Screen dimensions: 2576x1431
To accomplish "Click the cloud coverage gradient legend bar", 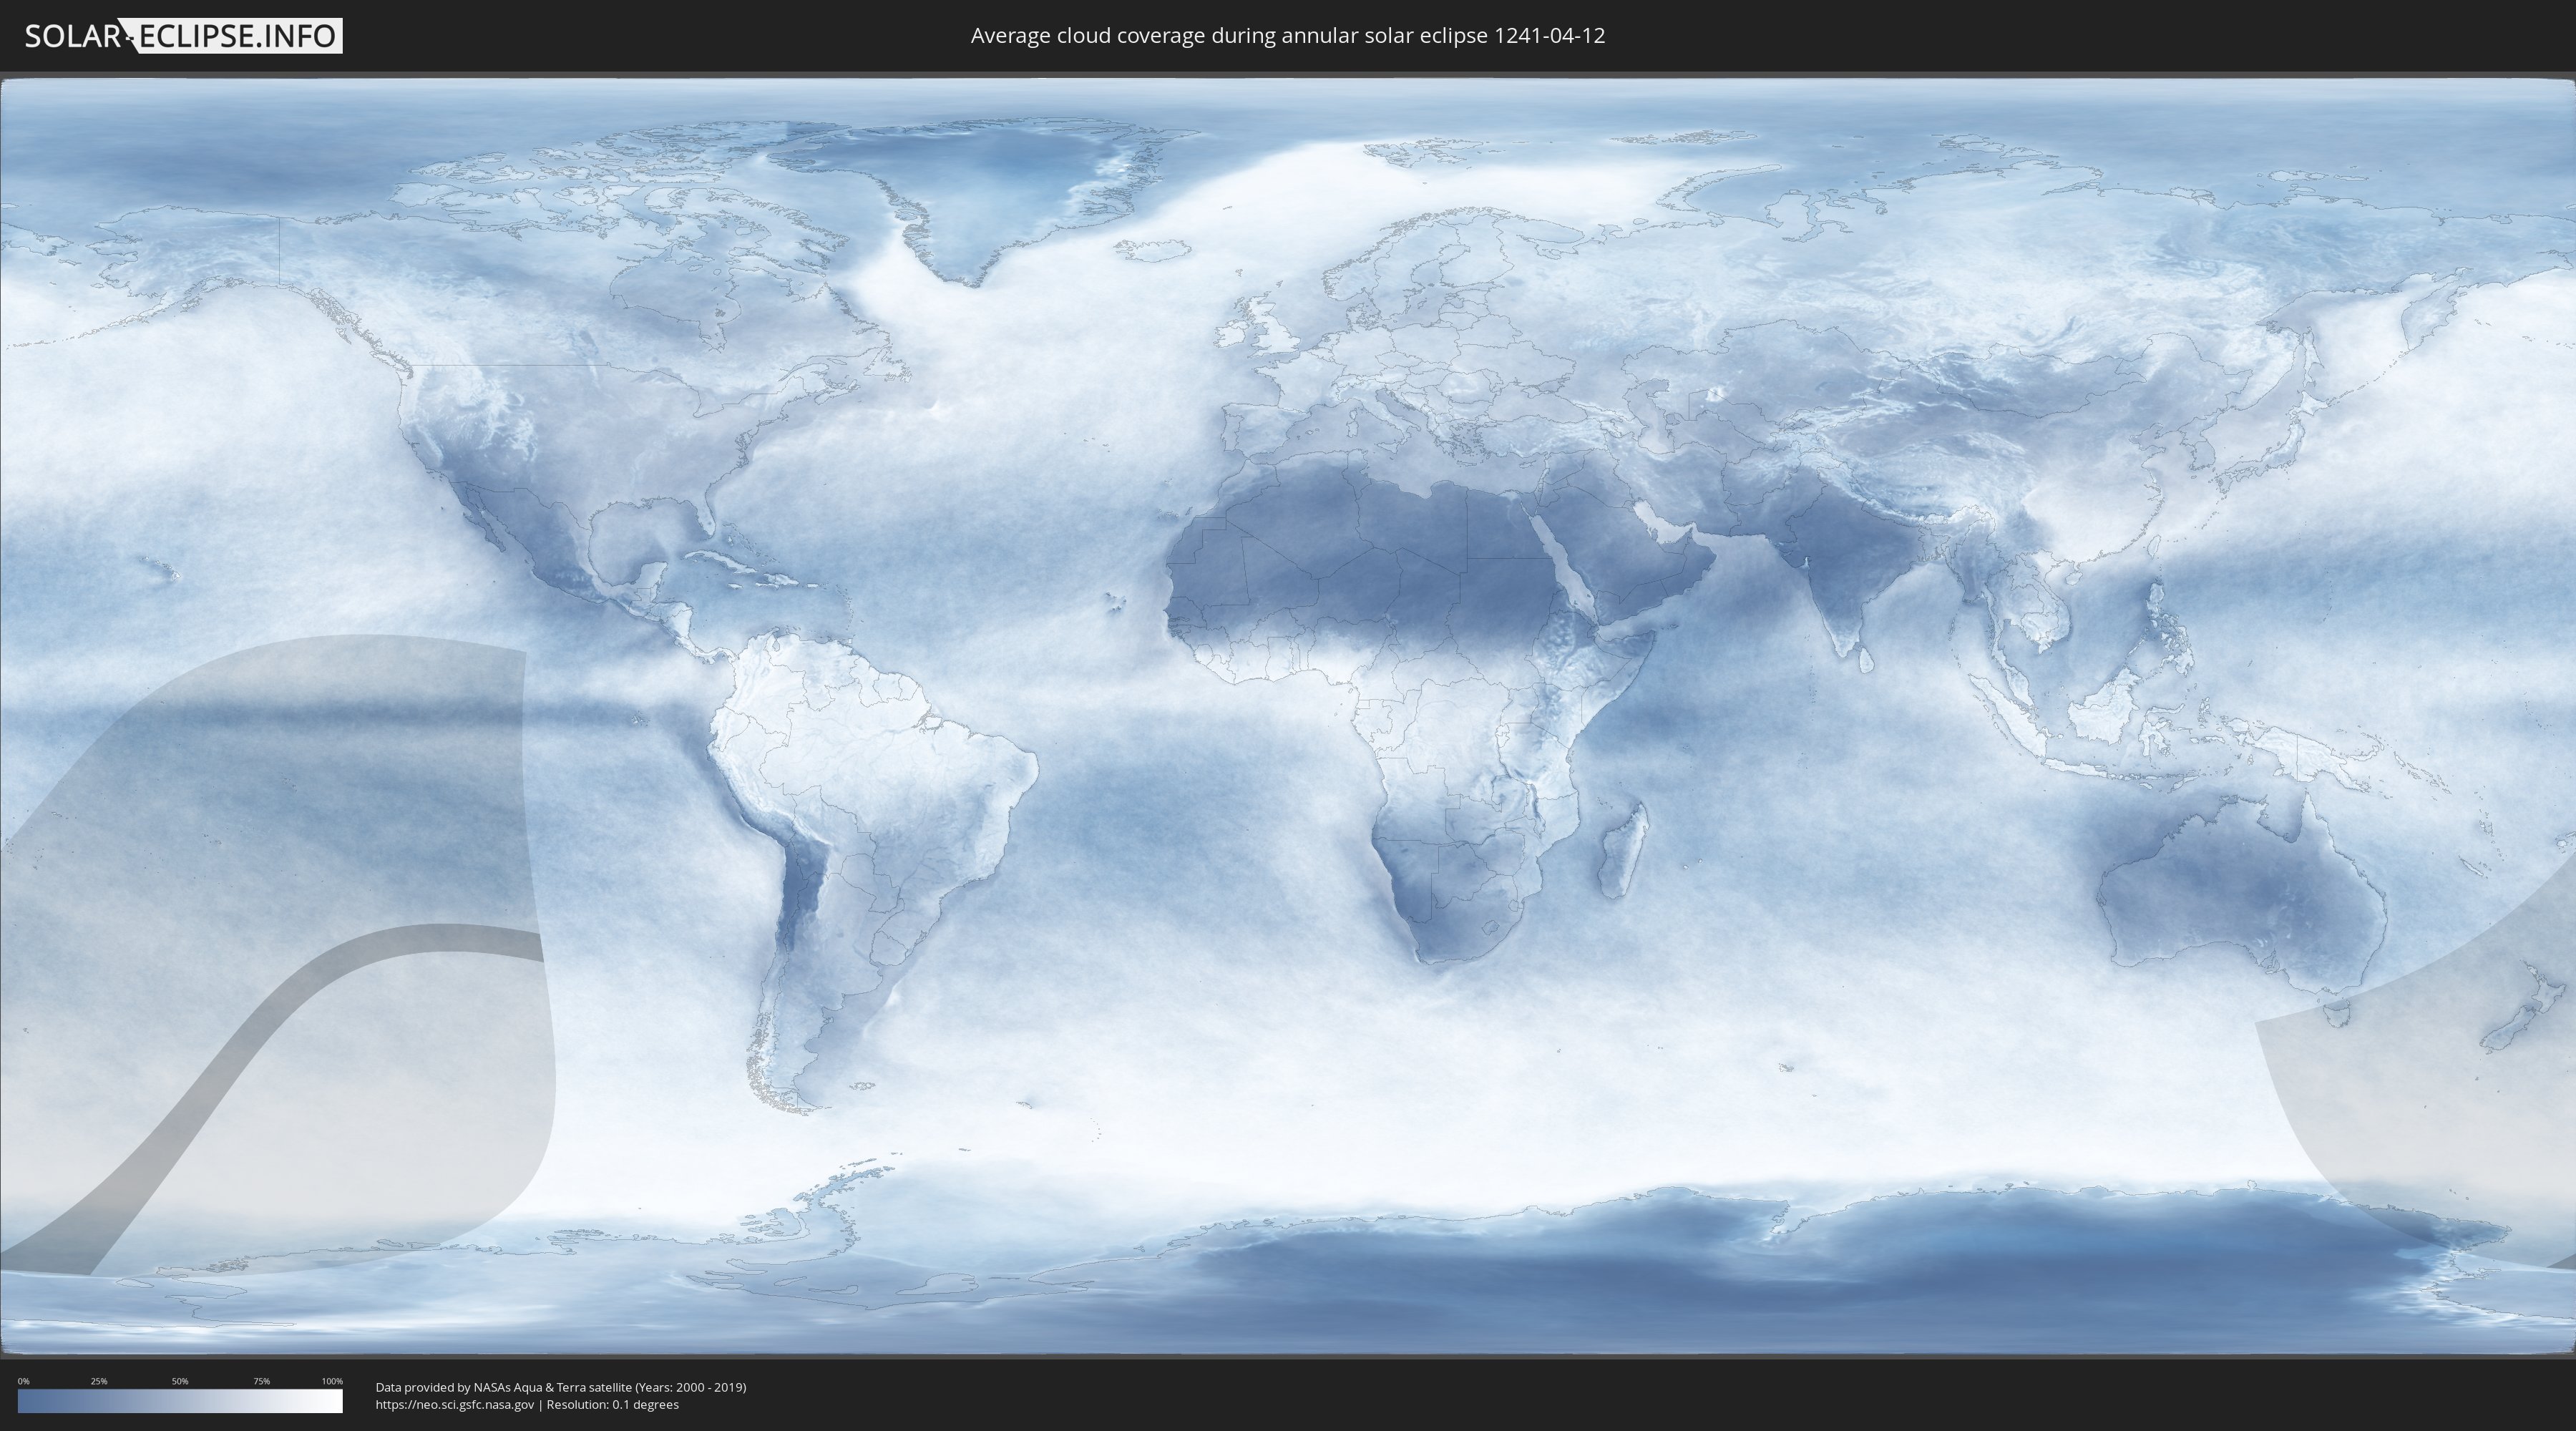I will pyautogui.click(x=180, y=1401).
